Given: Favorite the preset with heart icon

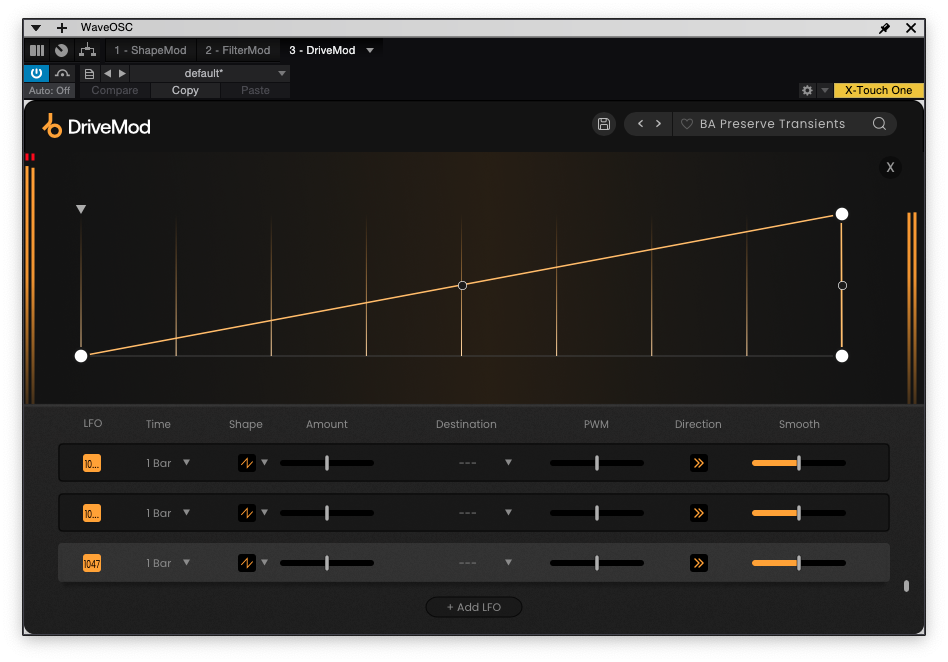Looking at the screenshot, I should click(x=687, y=124).
